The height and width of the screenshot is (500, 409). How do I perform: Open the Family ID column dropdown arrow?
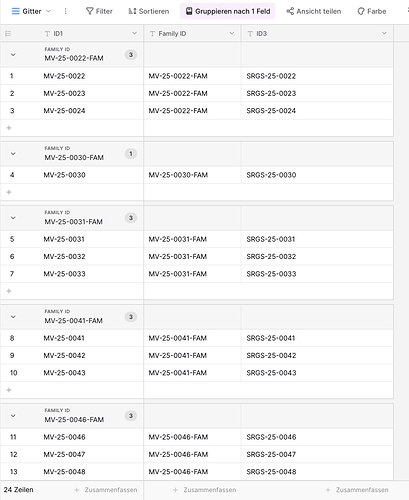pyautogui.click(x=232, y=33)
